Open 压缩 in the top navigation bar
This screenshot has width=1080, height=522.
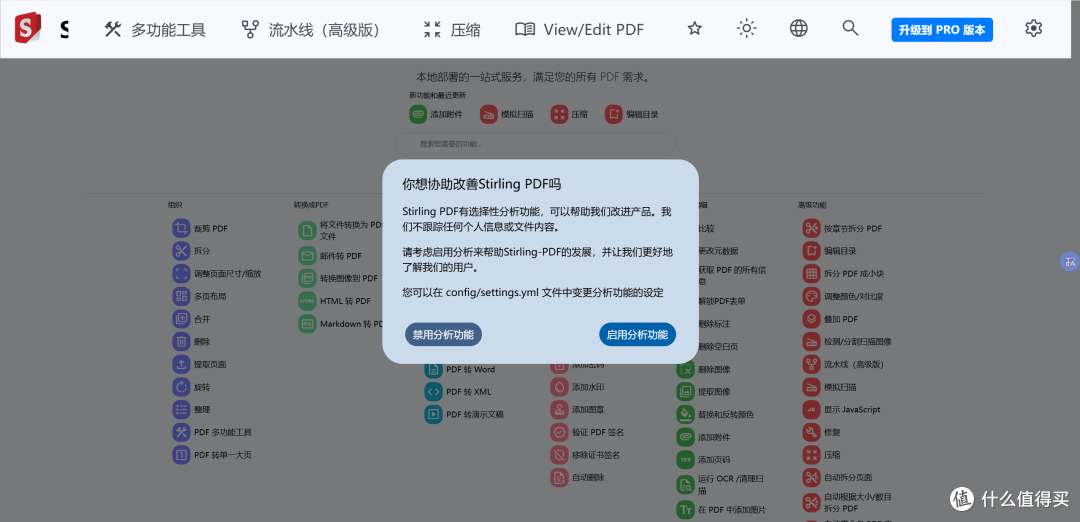click(x=452, y=30)
